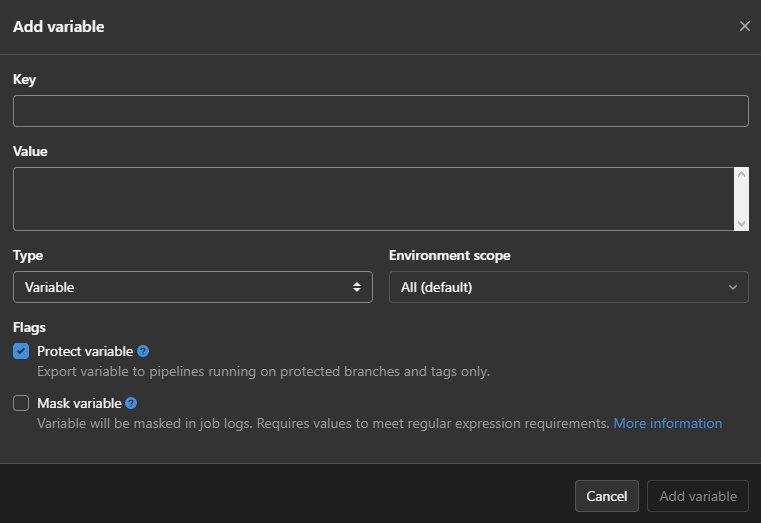The width and height of the screenshot is (761, 523).
Task: Click the Key field label
Action: (24, 79)
